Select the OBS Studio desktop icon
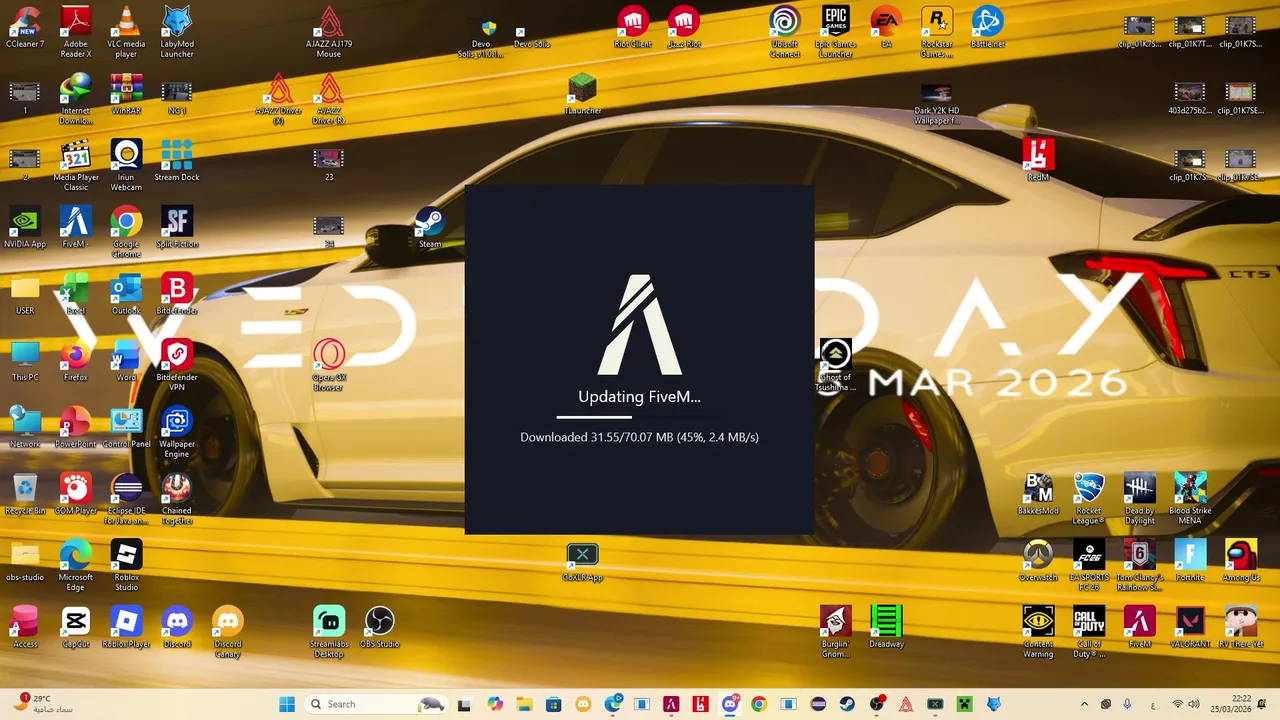Viewport: 1280px width, 720px height. pyautogui.click(x=379, y=628)
